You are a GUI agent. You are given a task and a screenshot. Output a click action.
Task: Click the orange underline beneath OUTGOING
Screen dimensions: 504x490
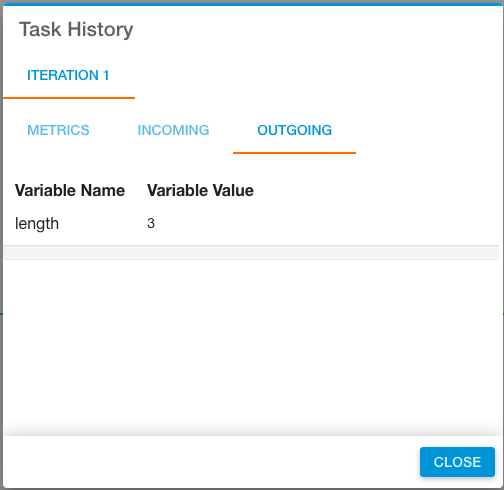point(294,153)
